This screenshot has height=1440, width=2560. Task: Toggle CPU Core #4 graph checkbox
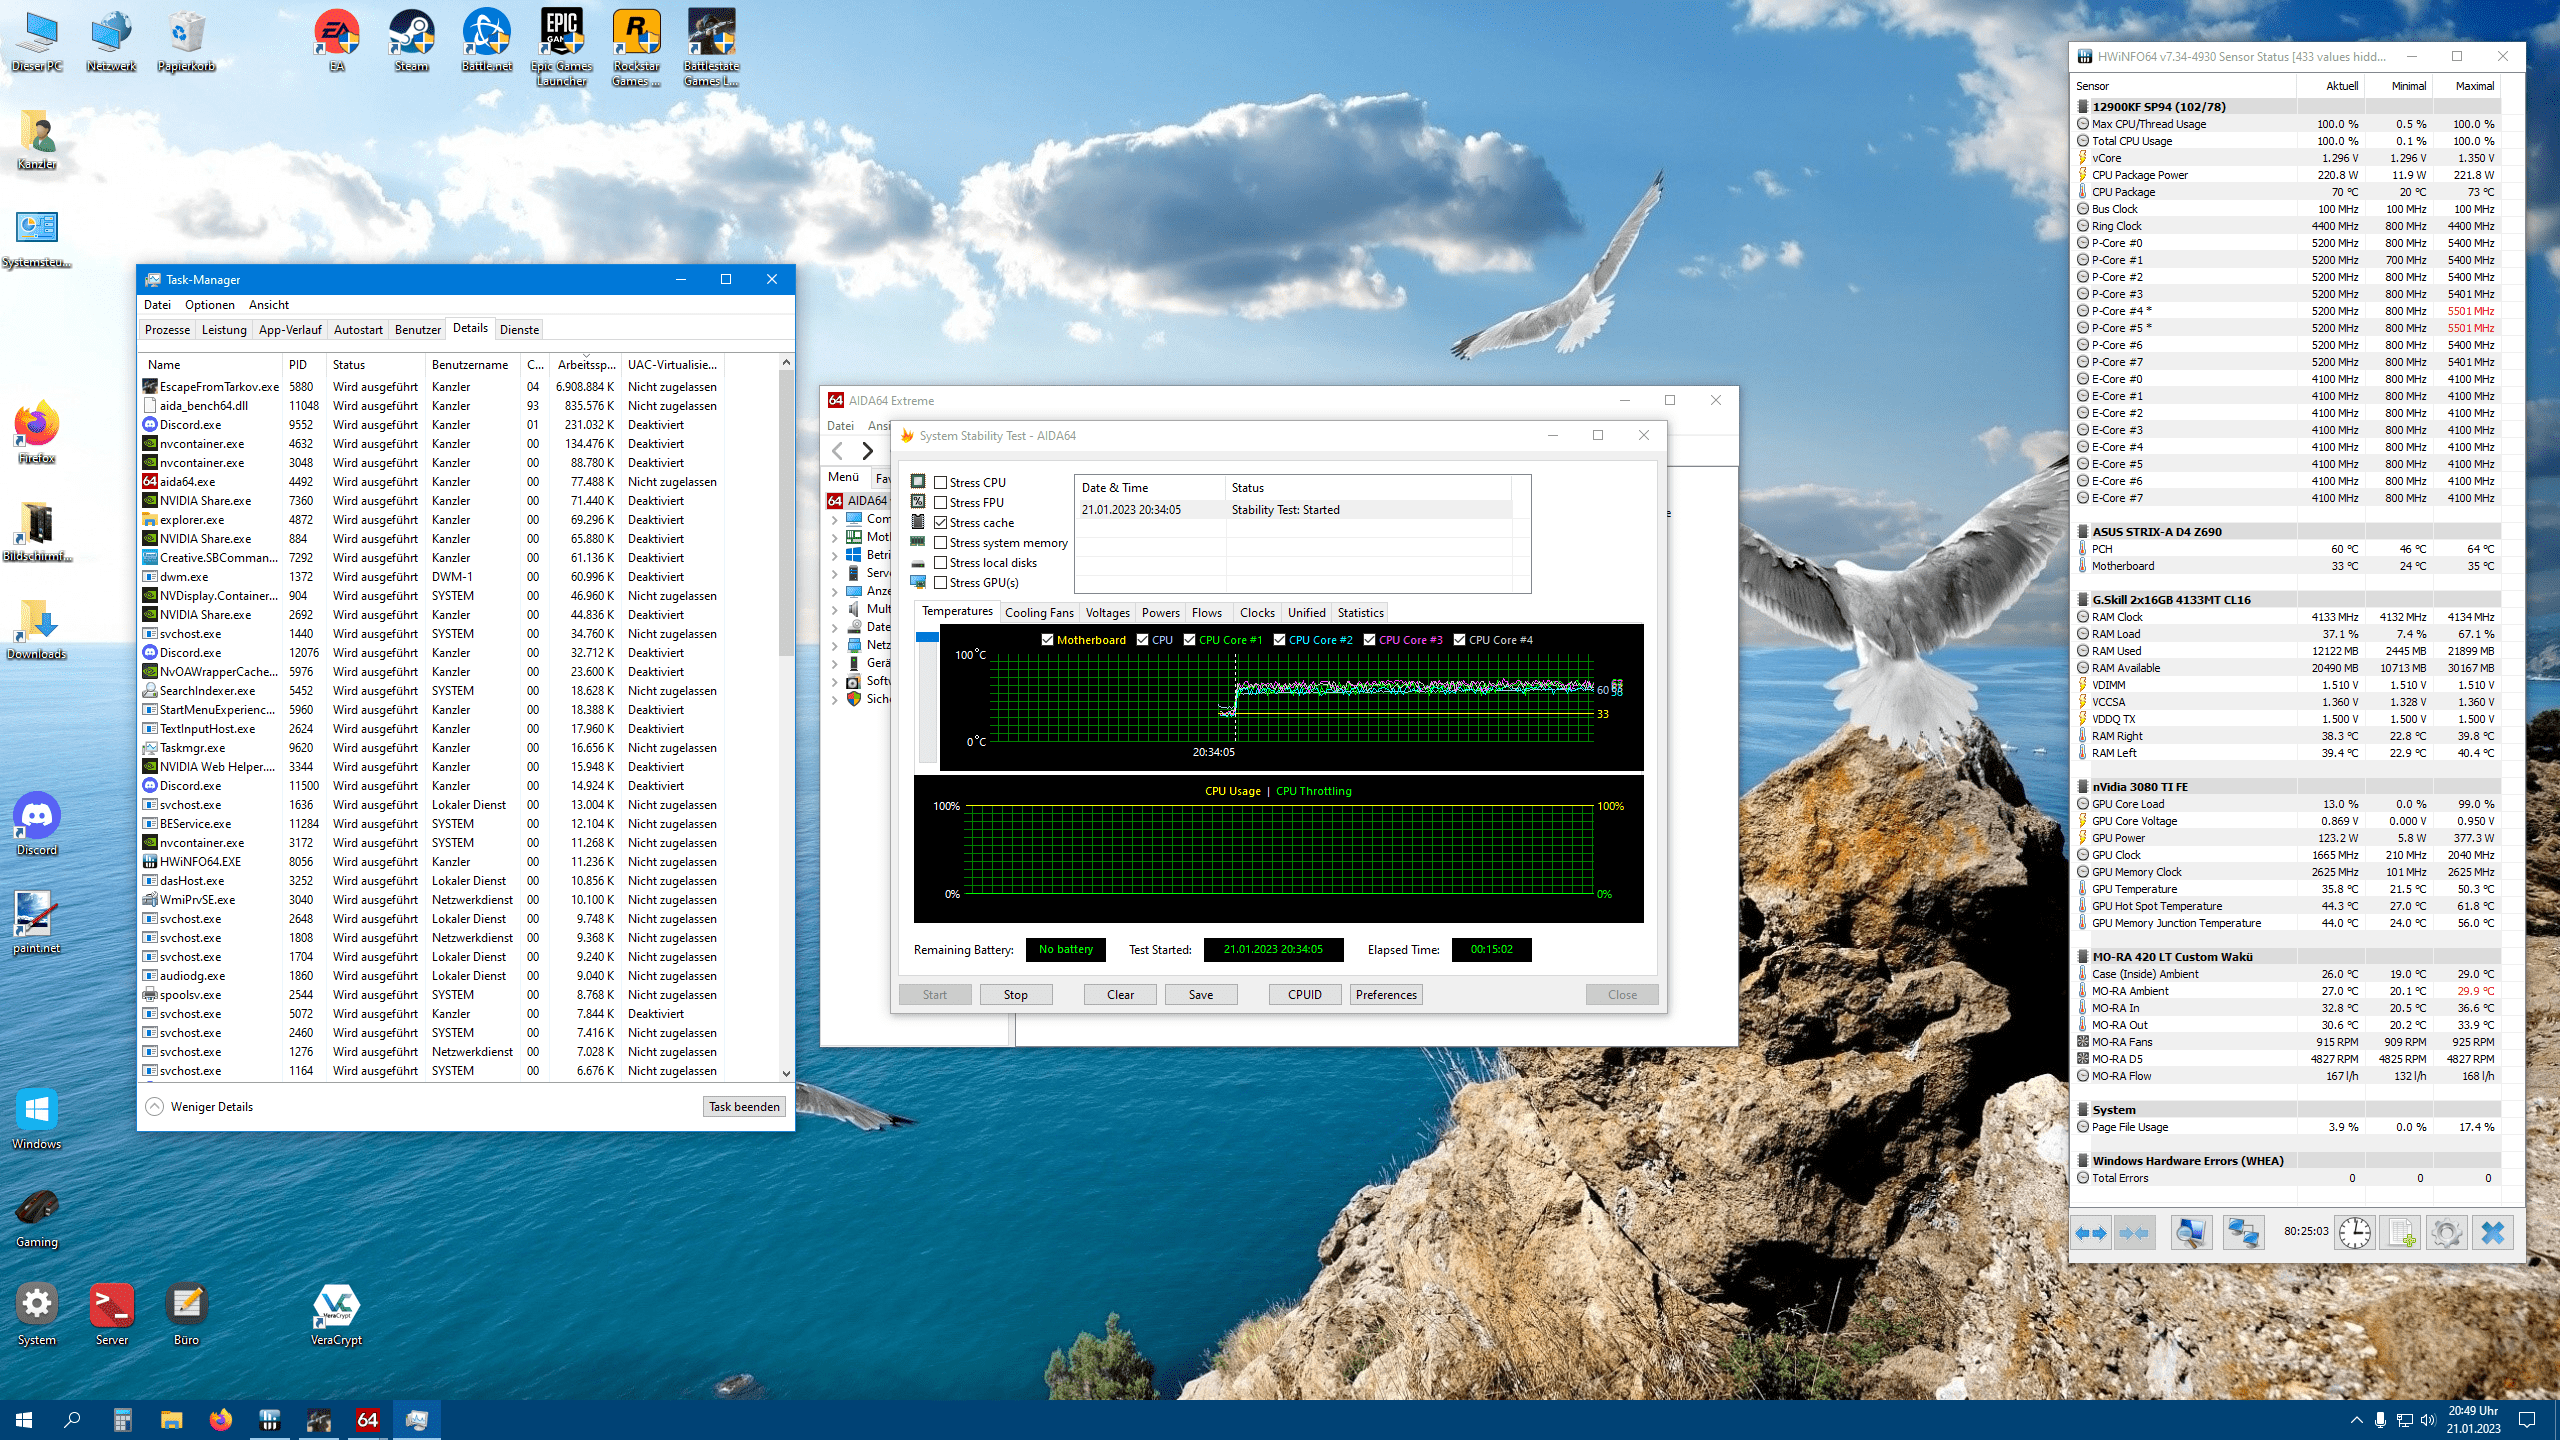point(1459,640)
